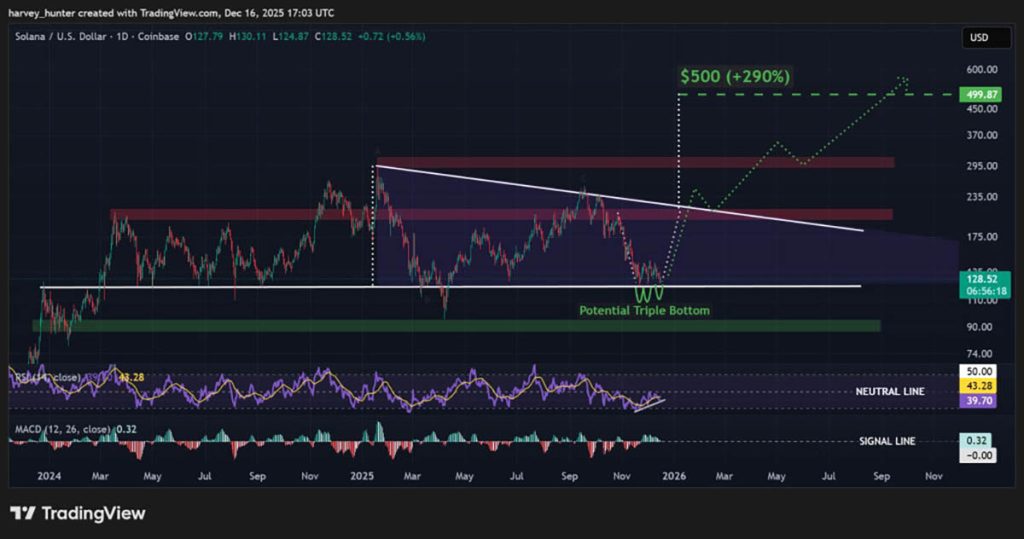Click the 2025 marker on time axis

(360, 477)
